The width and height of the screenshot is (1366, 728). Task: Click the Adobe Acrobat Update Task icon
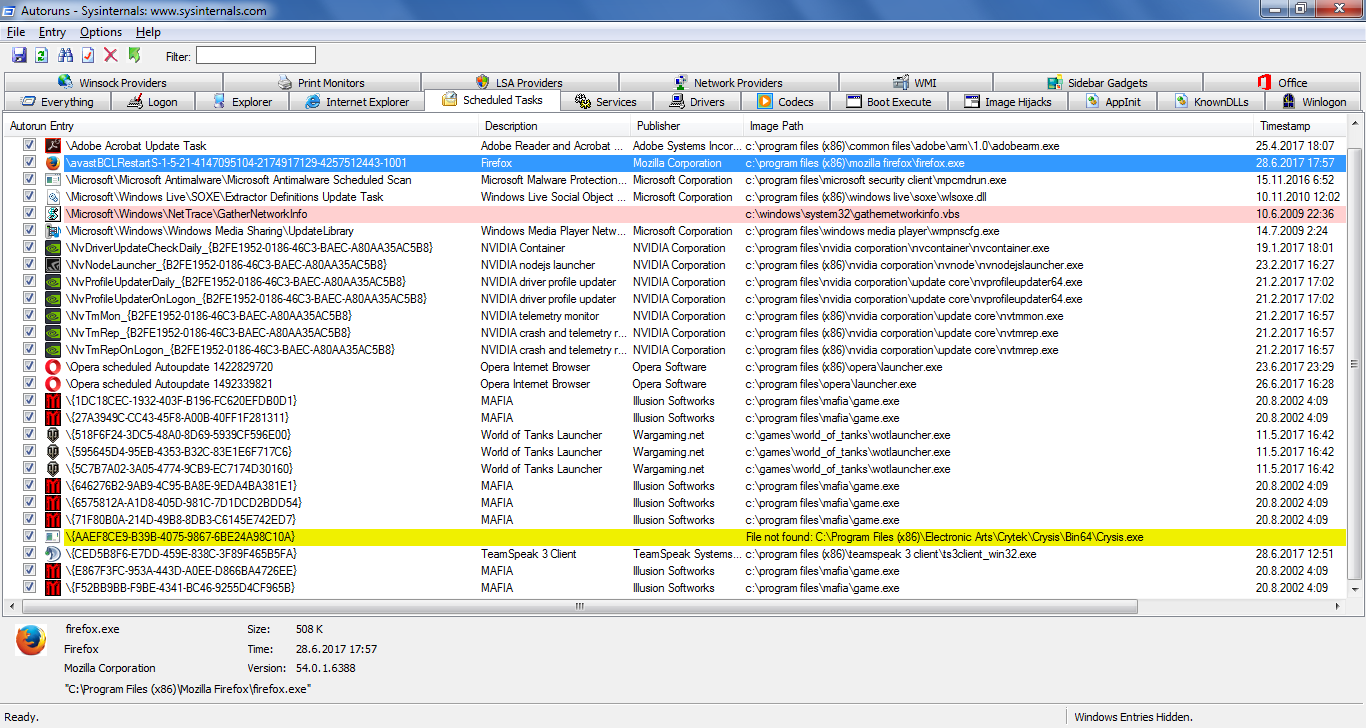click(x=54, y=146)
